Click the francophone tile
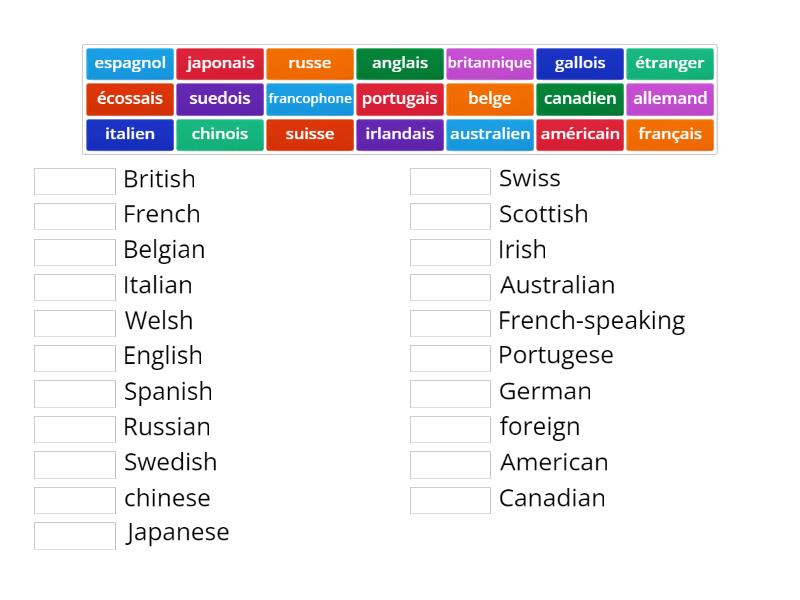800x600 pixels. [x=310, y=98]
